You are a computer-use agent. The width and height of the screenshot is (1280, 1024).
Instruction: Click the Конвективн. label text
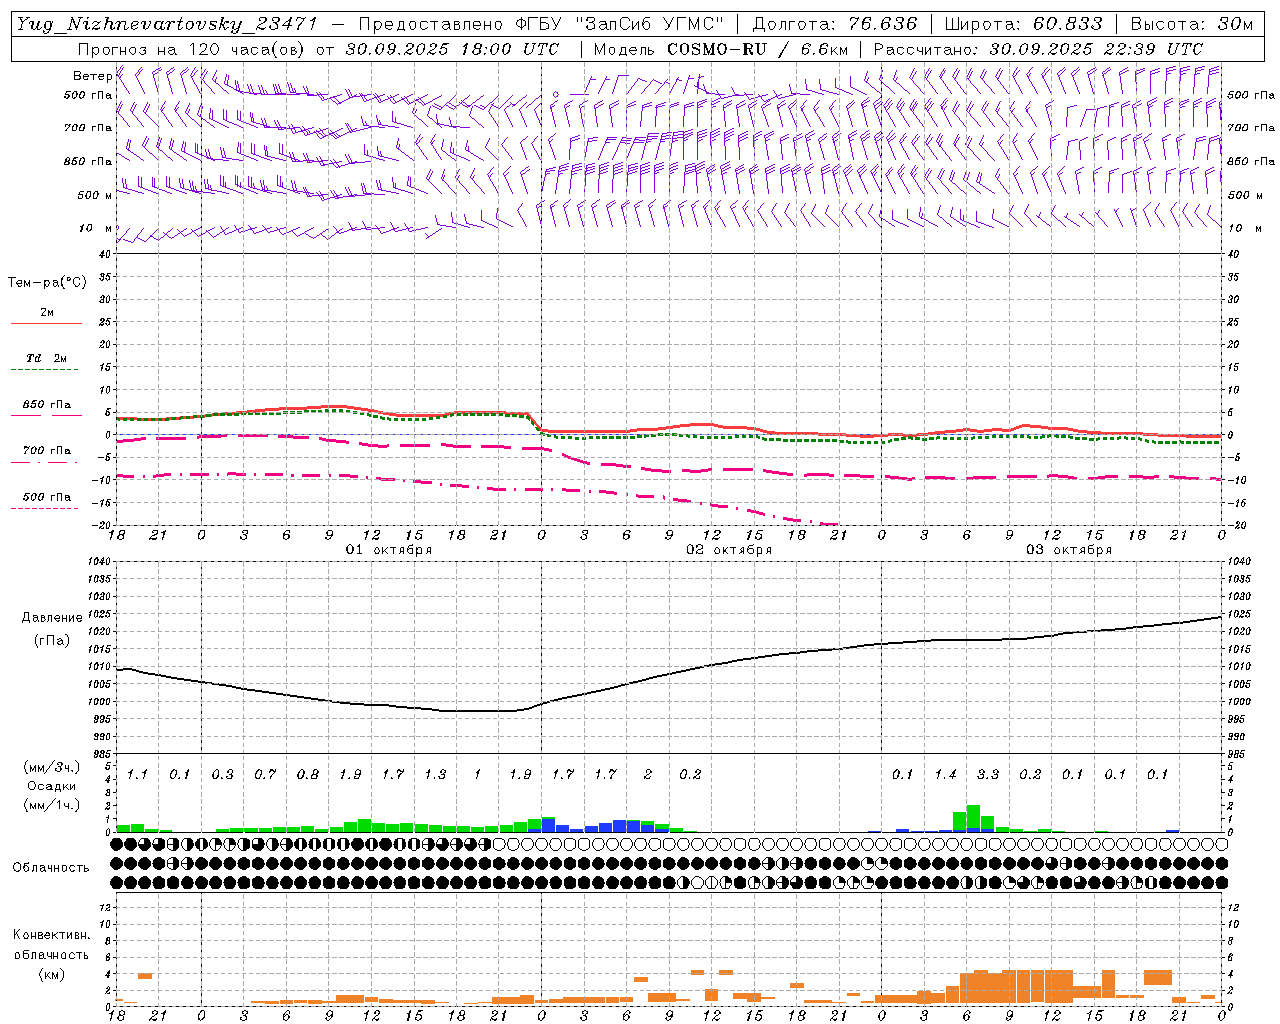[x=51, y=935]
